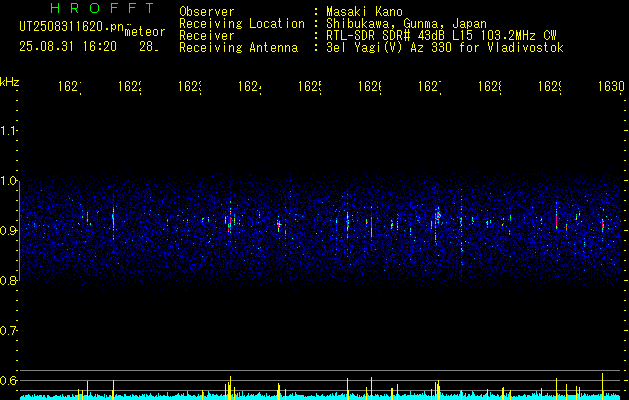Image resolution: width=629 pixels, height=400 pixels.
Task: Select the filename UT2508311620.pn
Action: tap(72, 26)
